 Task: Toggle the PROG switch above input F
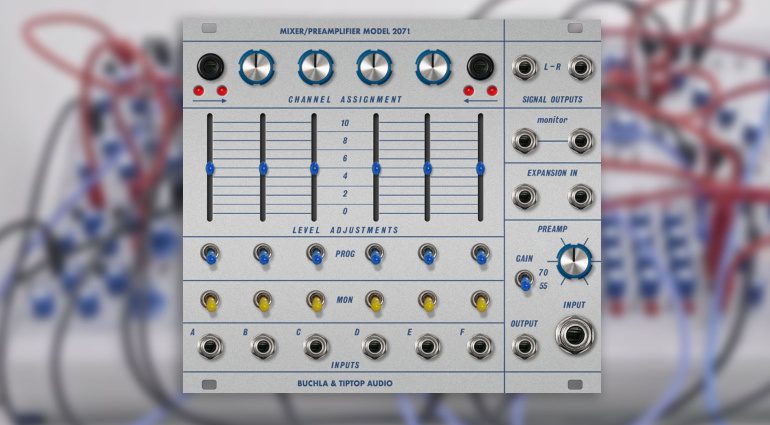point(481,254)
